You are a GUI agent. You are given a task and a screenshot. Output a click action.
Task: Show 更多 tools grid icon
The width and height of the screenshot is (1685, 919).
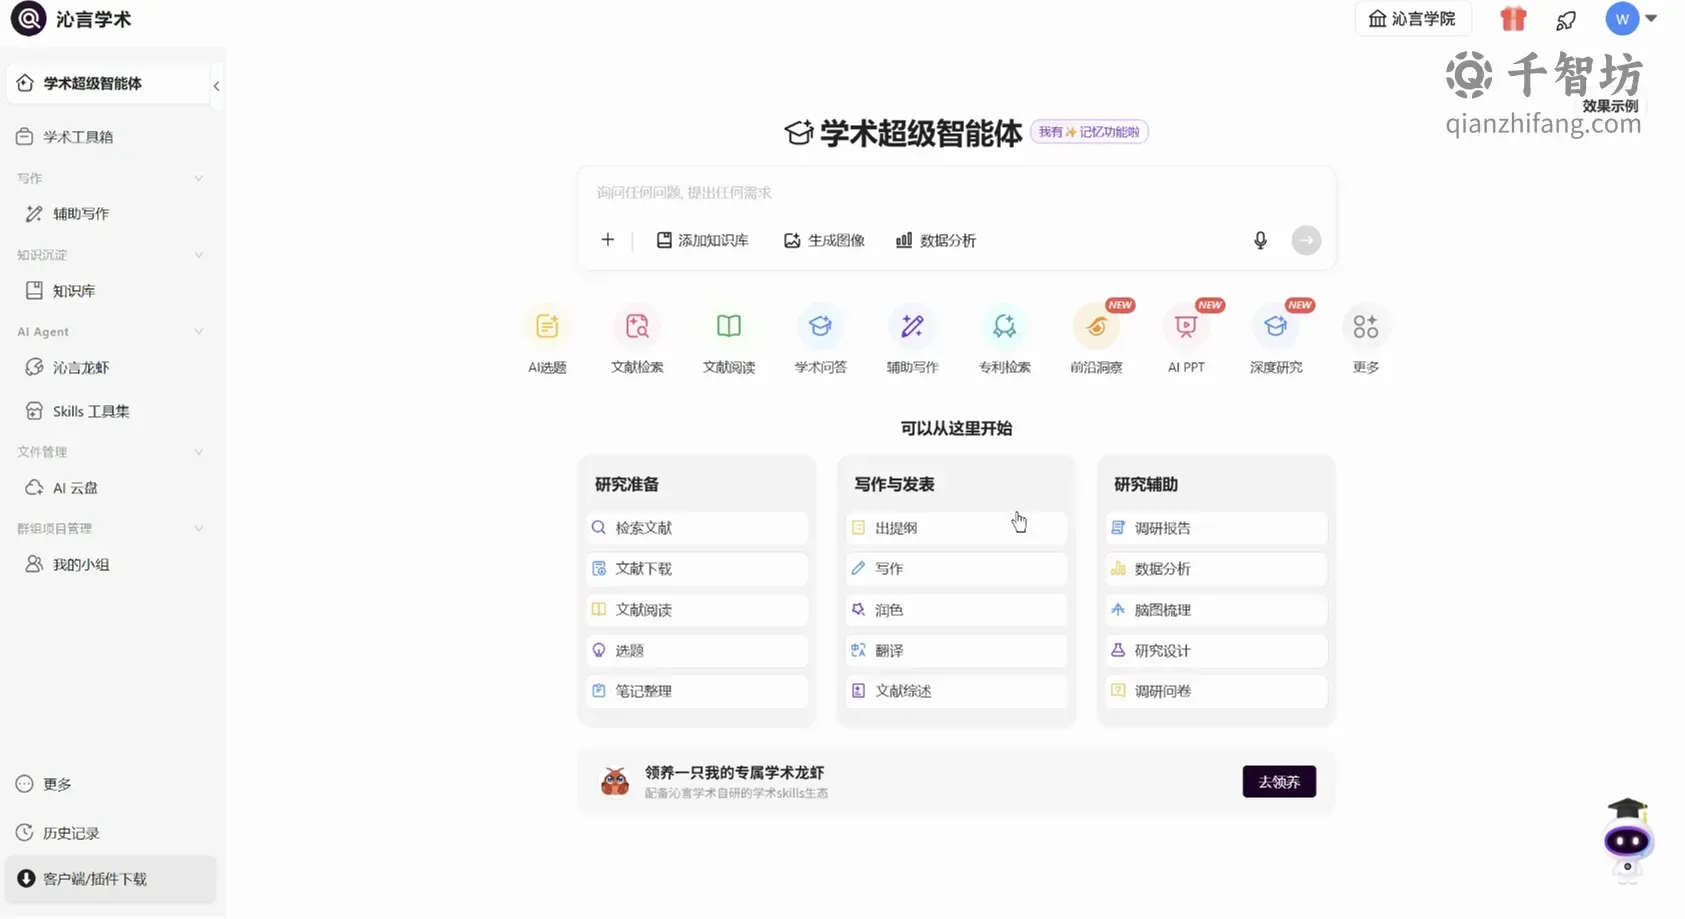(1366, 327)
